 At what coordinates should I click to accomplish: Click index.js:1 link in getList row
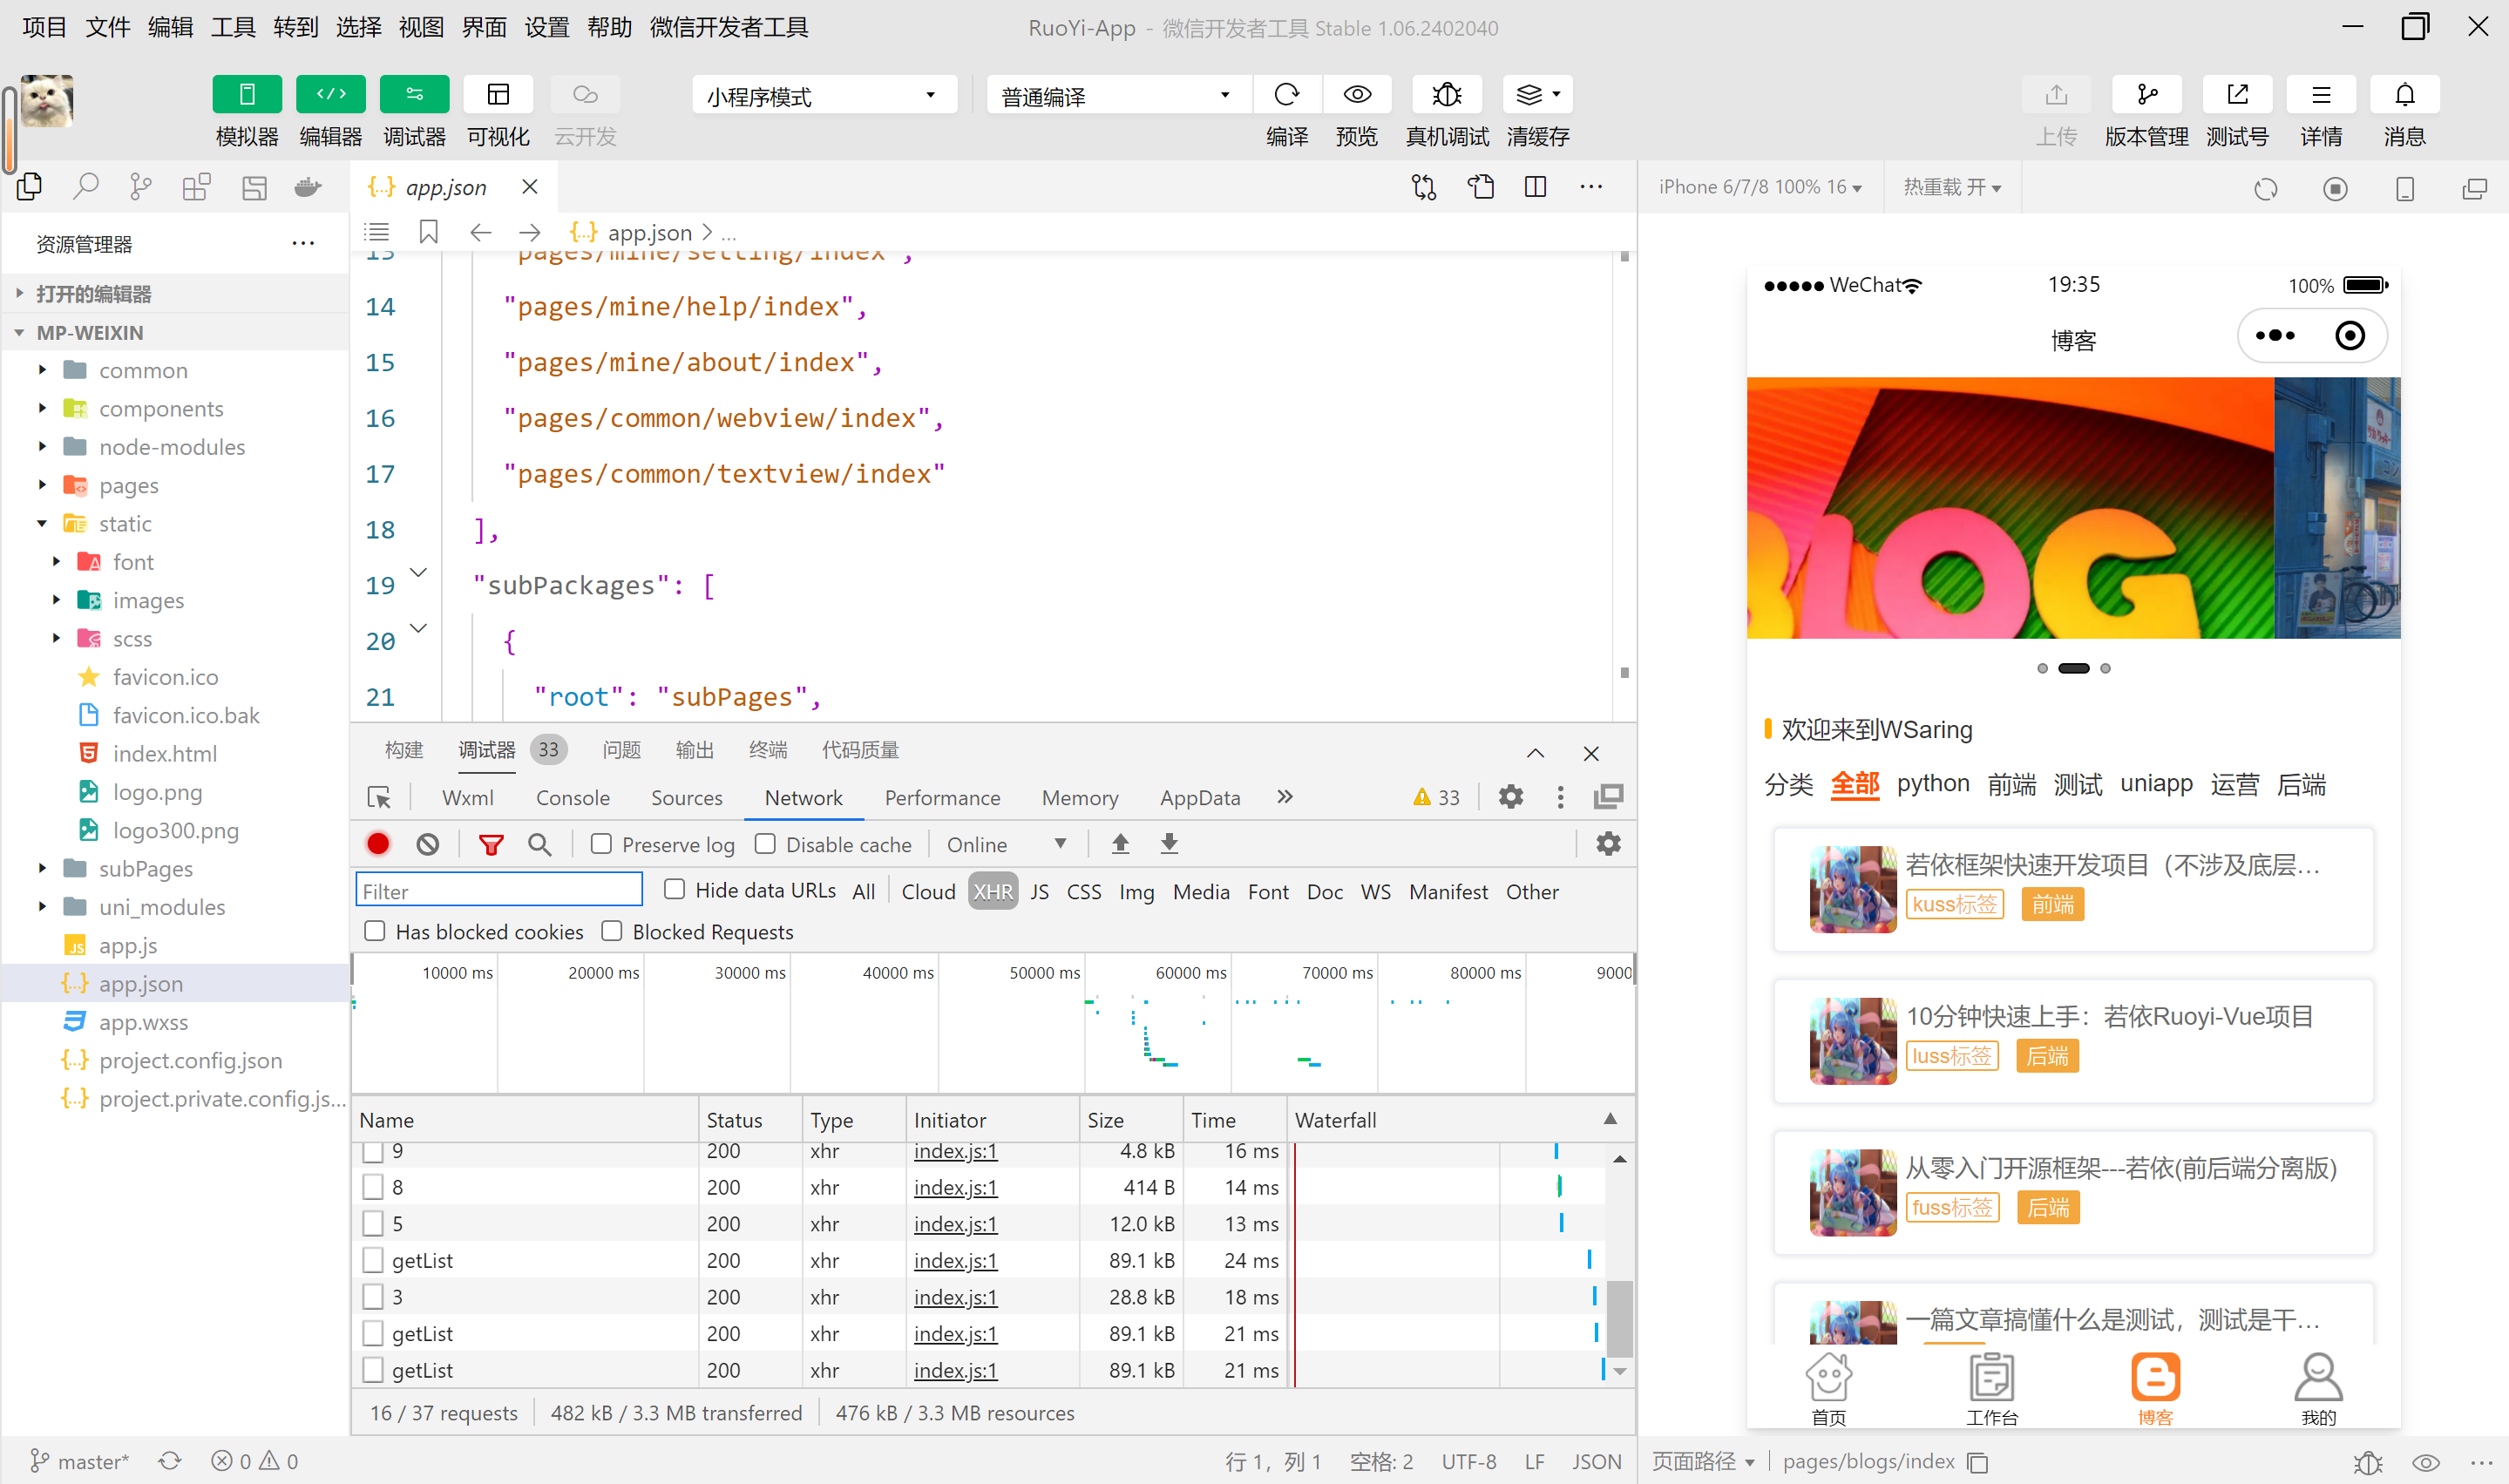955,1260
